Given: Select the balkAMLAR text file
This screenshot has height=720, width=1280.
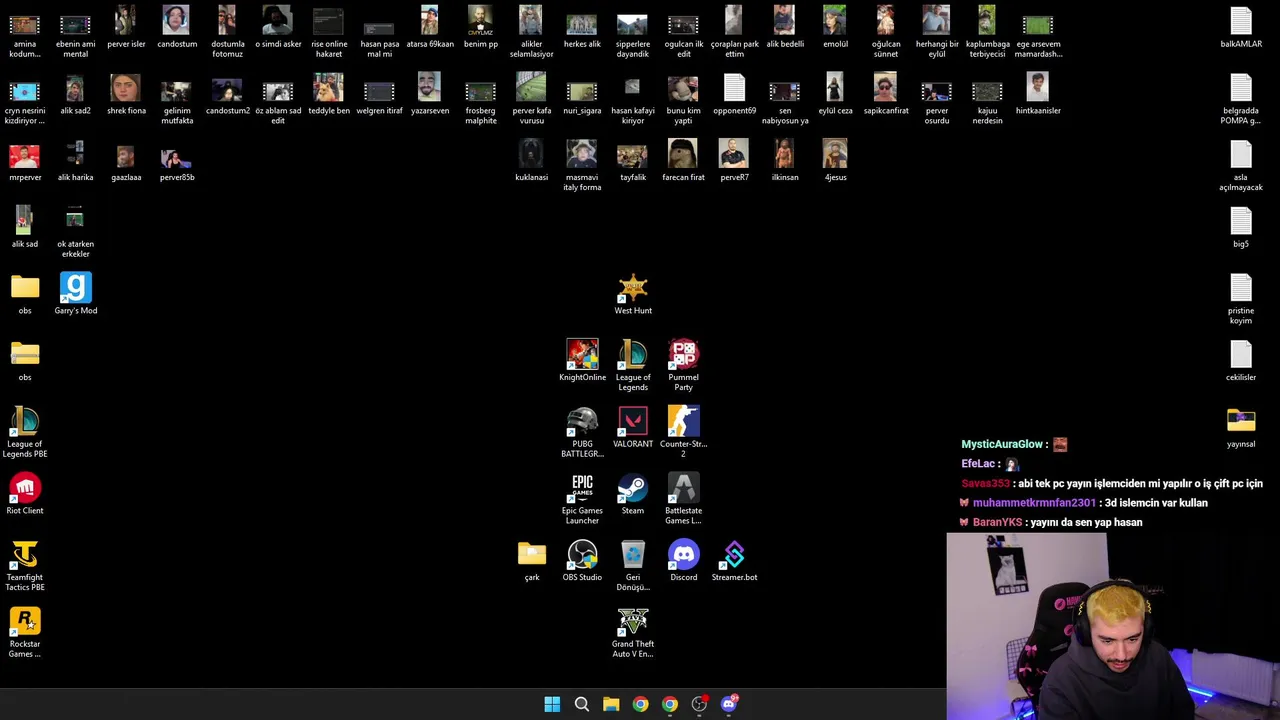Looking at the screenshot, I should 1241,28.
